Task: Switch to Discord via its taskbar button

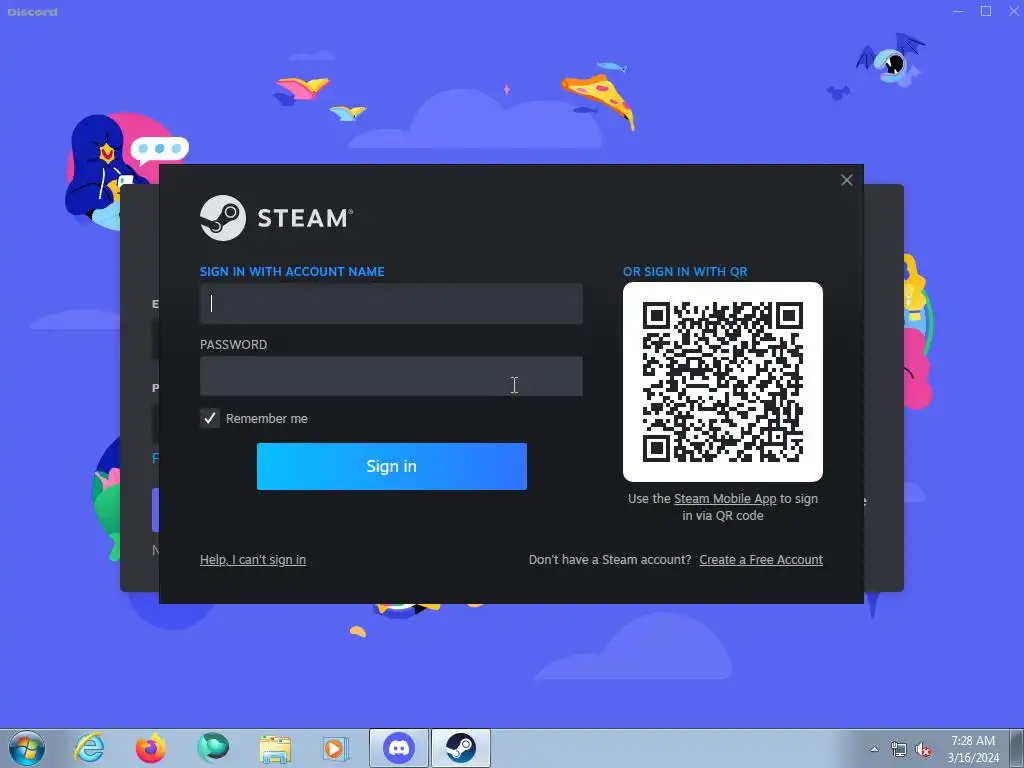Action: pos(399,748)
